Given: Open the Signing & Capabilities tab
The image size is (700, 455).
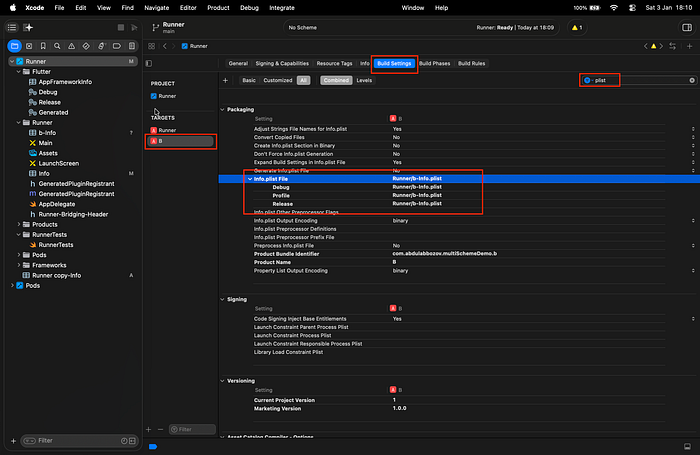Looking at the screenshot, I should click(282, 63).
